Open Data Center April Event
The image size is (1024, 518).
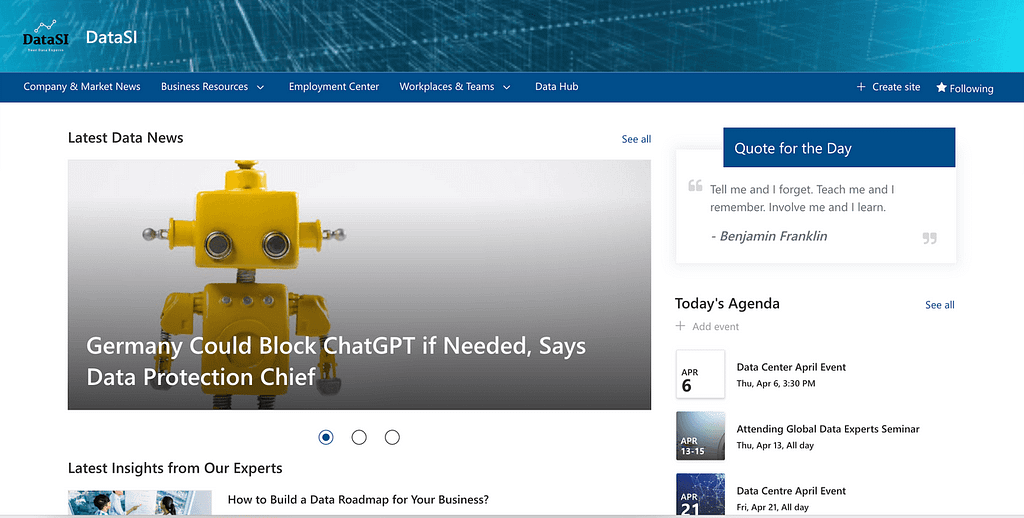[791, 367]
